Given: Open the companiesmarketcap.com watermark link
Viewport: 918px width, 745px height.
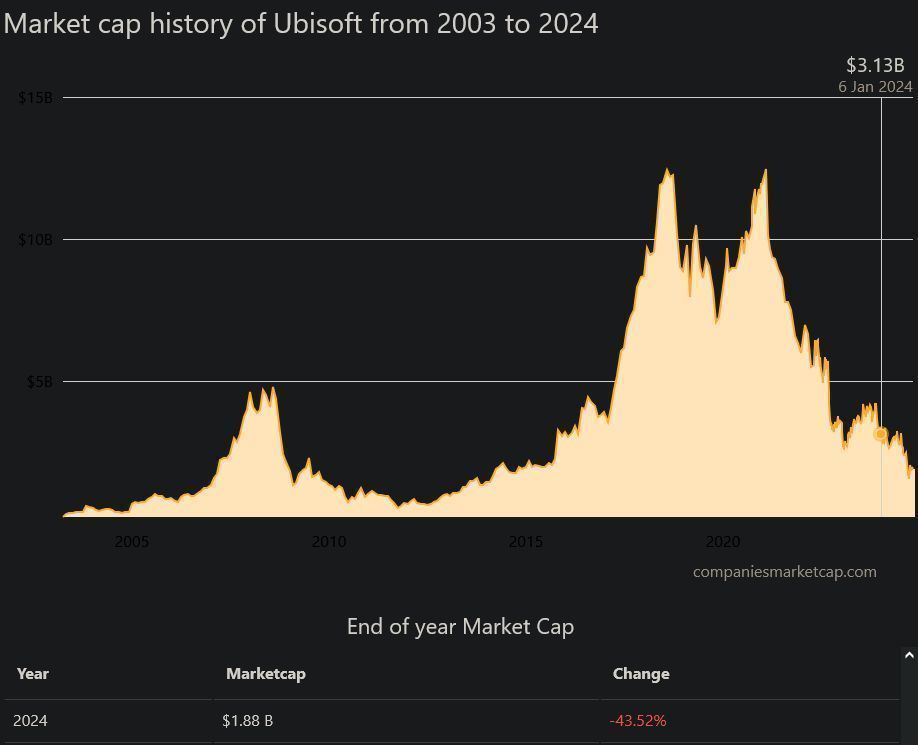Looking at the screenshot, I should (x=784, y=572).
